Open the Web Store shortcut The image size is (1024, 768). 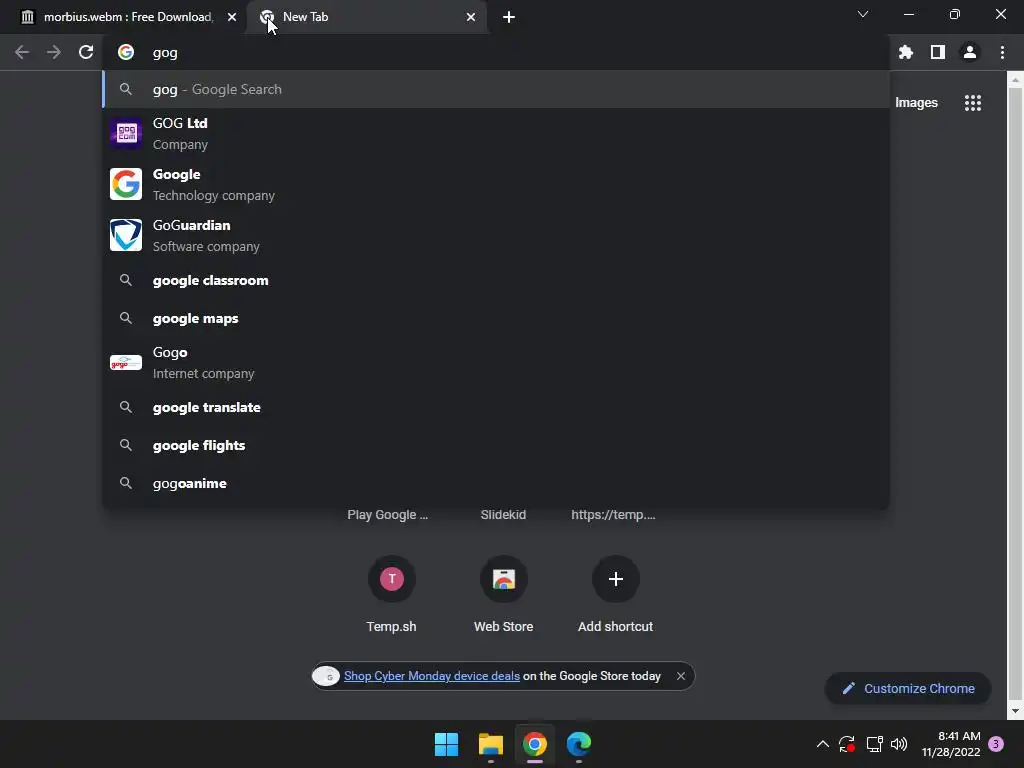click(504, 594)
